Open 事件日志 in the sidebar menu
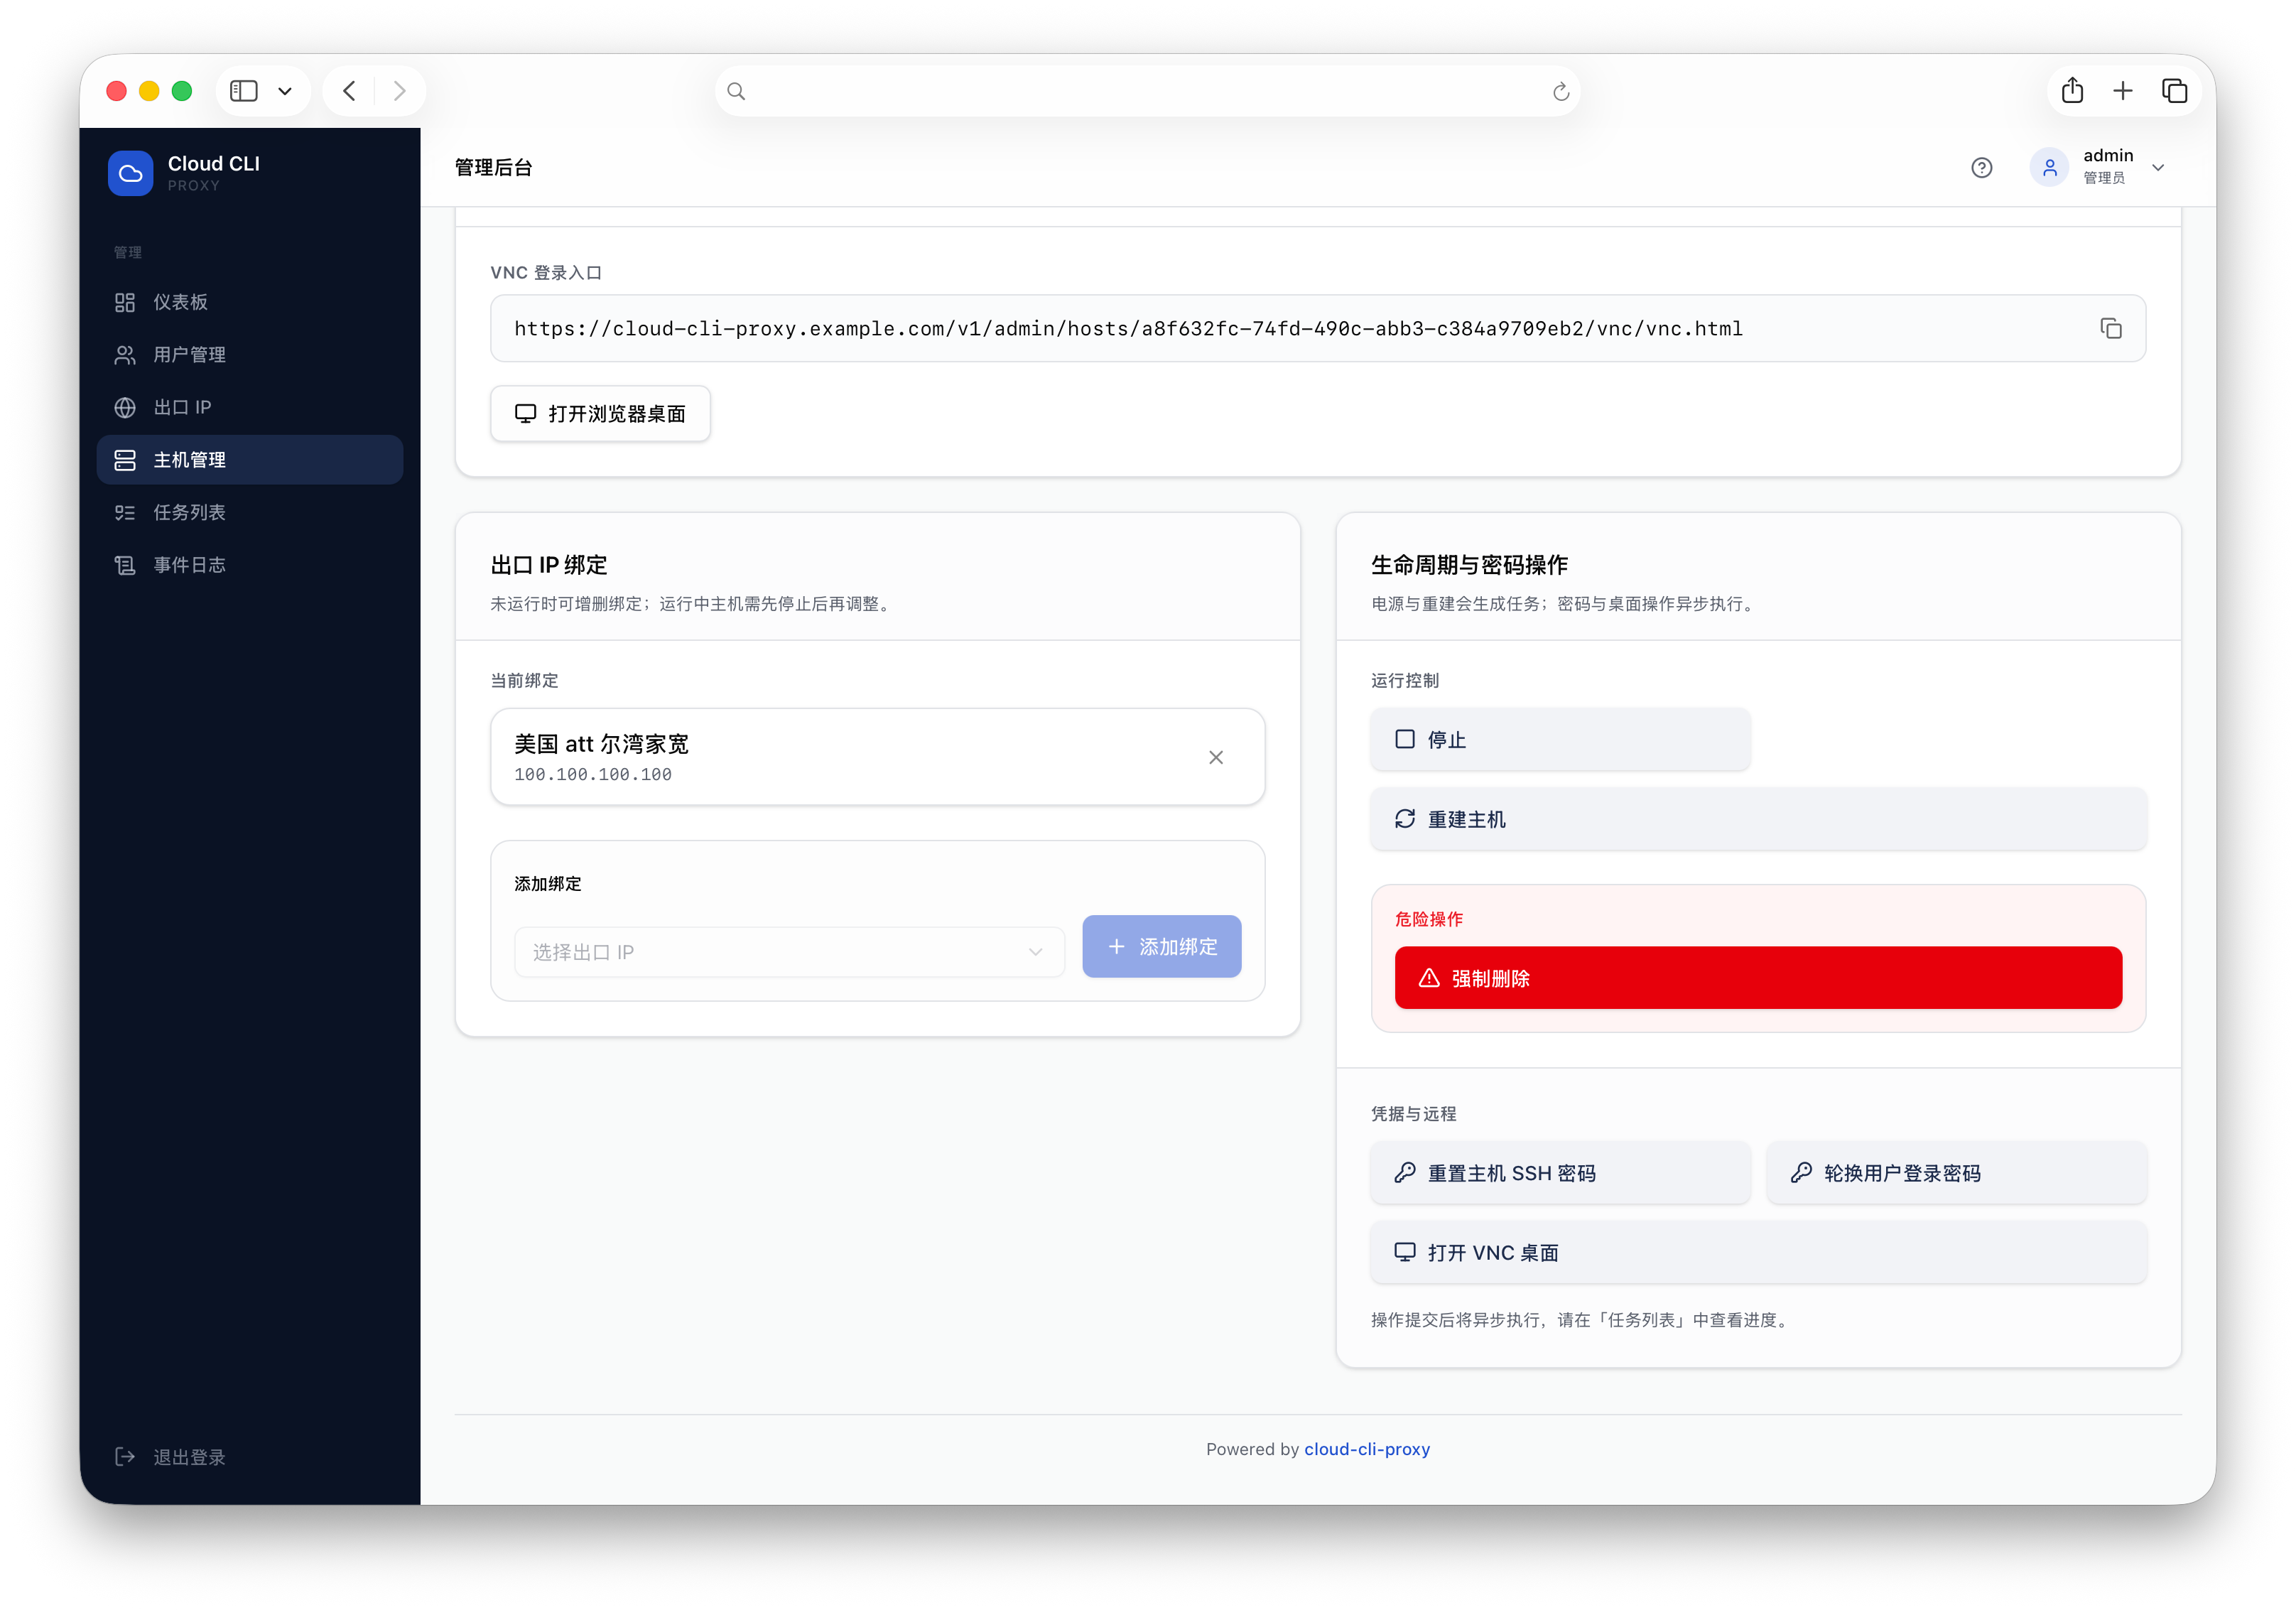This screenshot has width=2296, height=1610. pyautogui.click(x=189, y=565)
